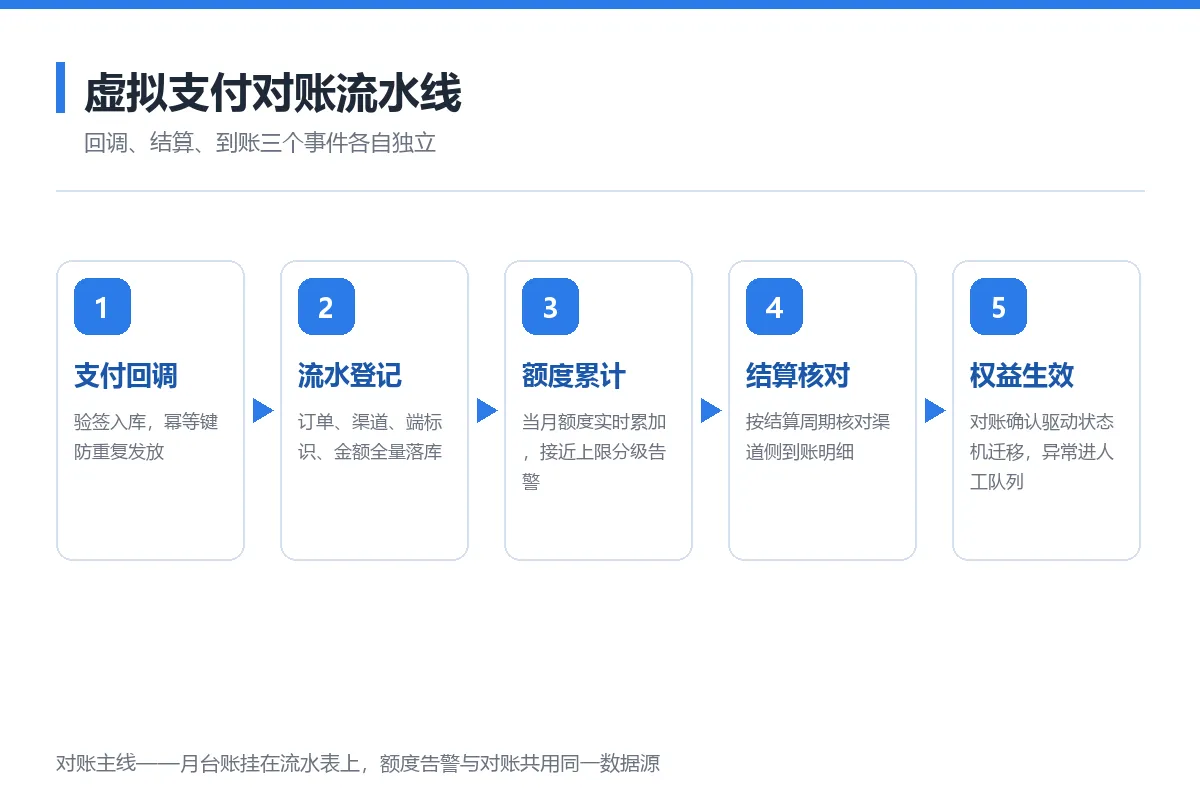1200x800 pixels.
Task: Click the footer note starting 对账主线
Action: pyautogui.click(x=358, y=764)
